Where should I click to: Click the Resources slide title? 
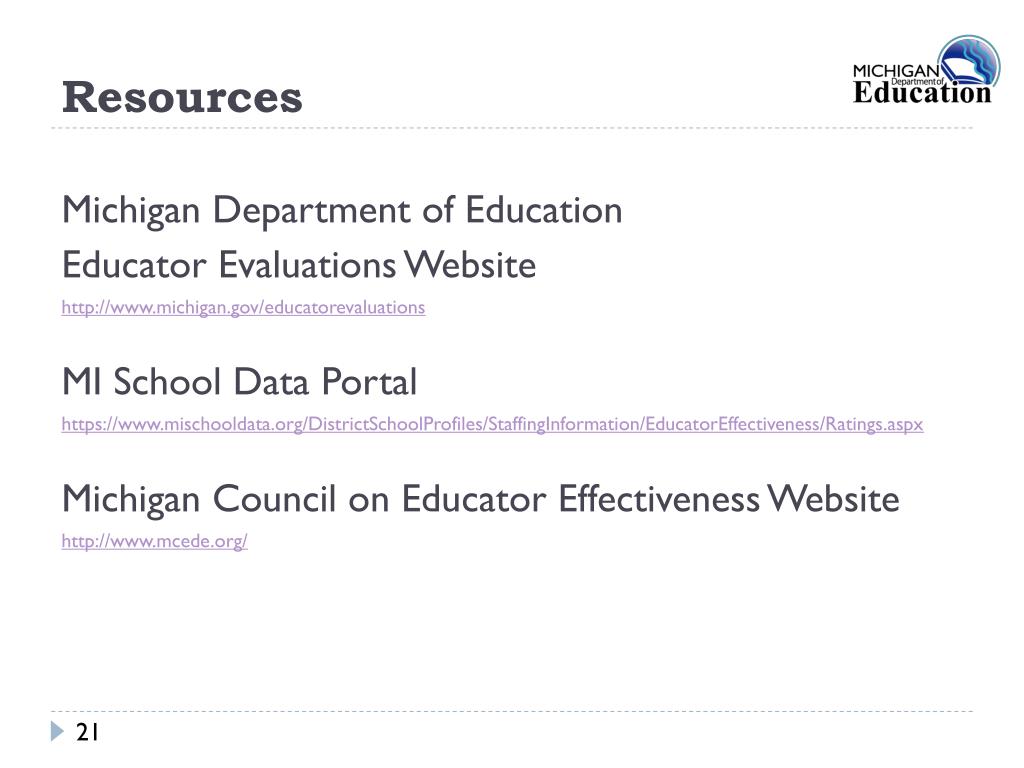click(x=182, y=98)
